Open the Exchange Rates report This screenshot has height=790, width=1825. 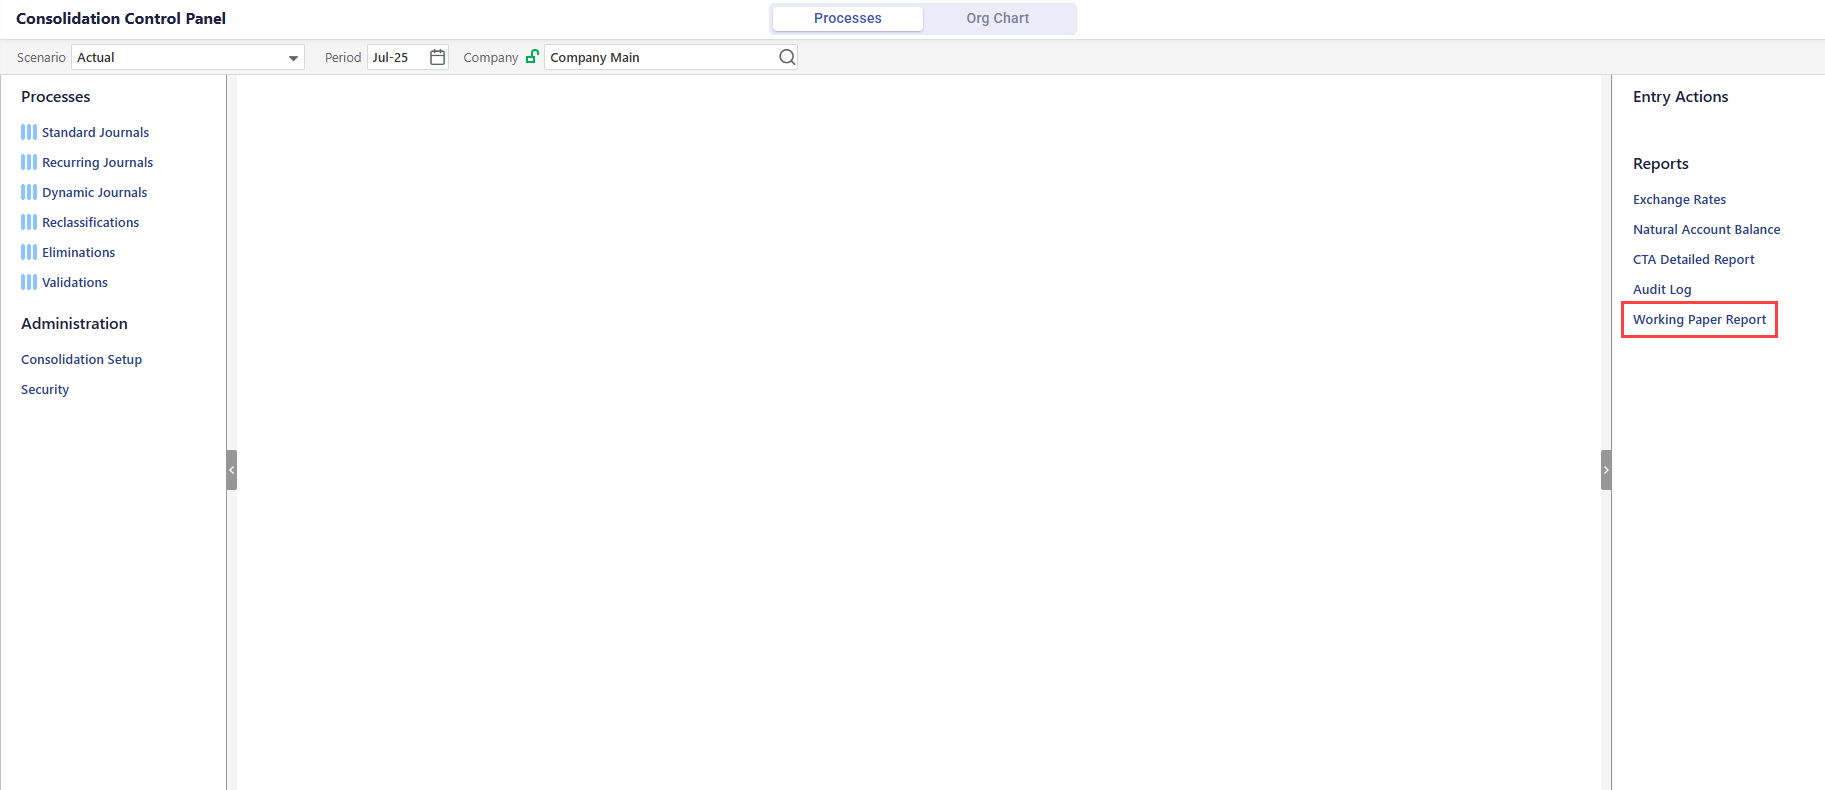point(1679,199)
